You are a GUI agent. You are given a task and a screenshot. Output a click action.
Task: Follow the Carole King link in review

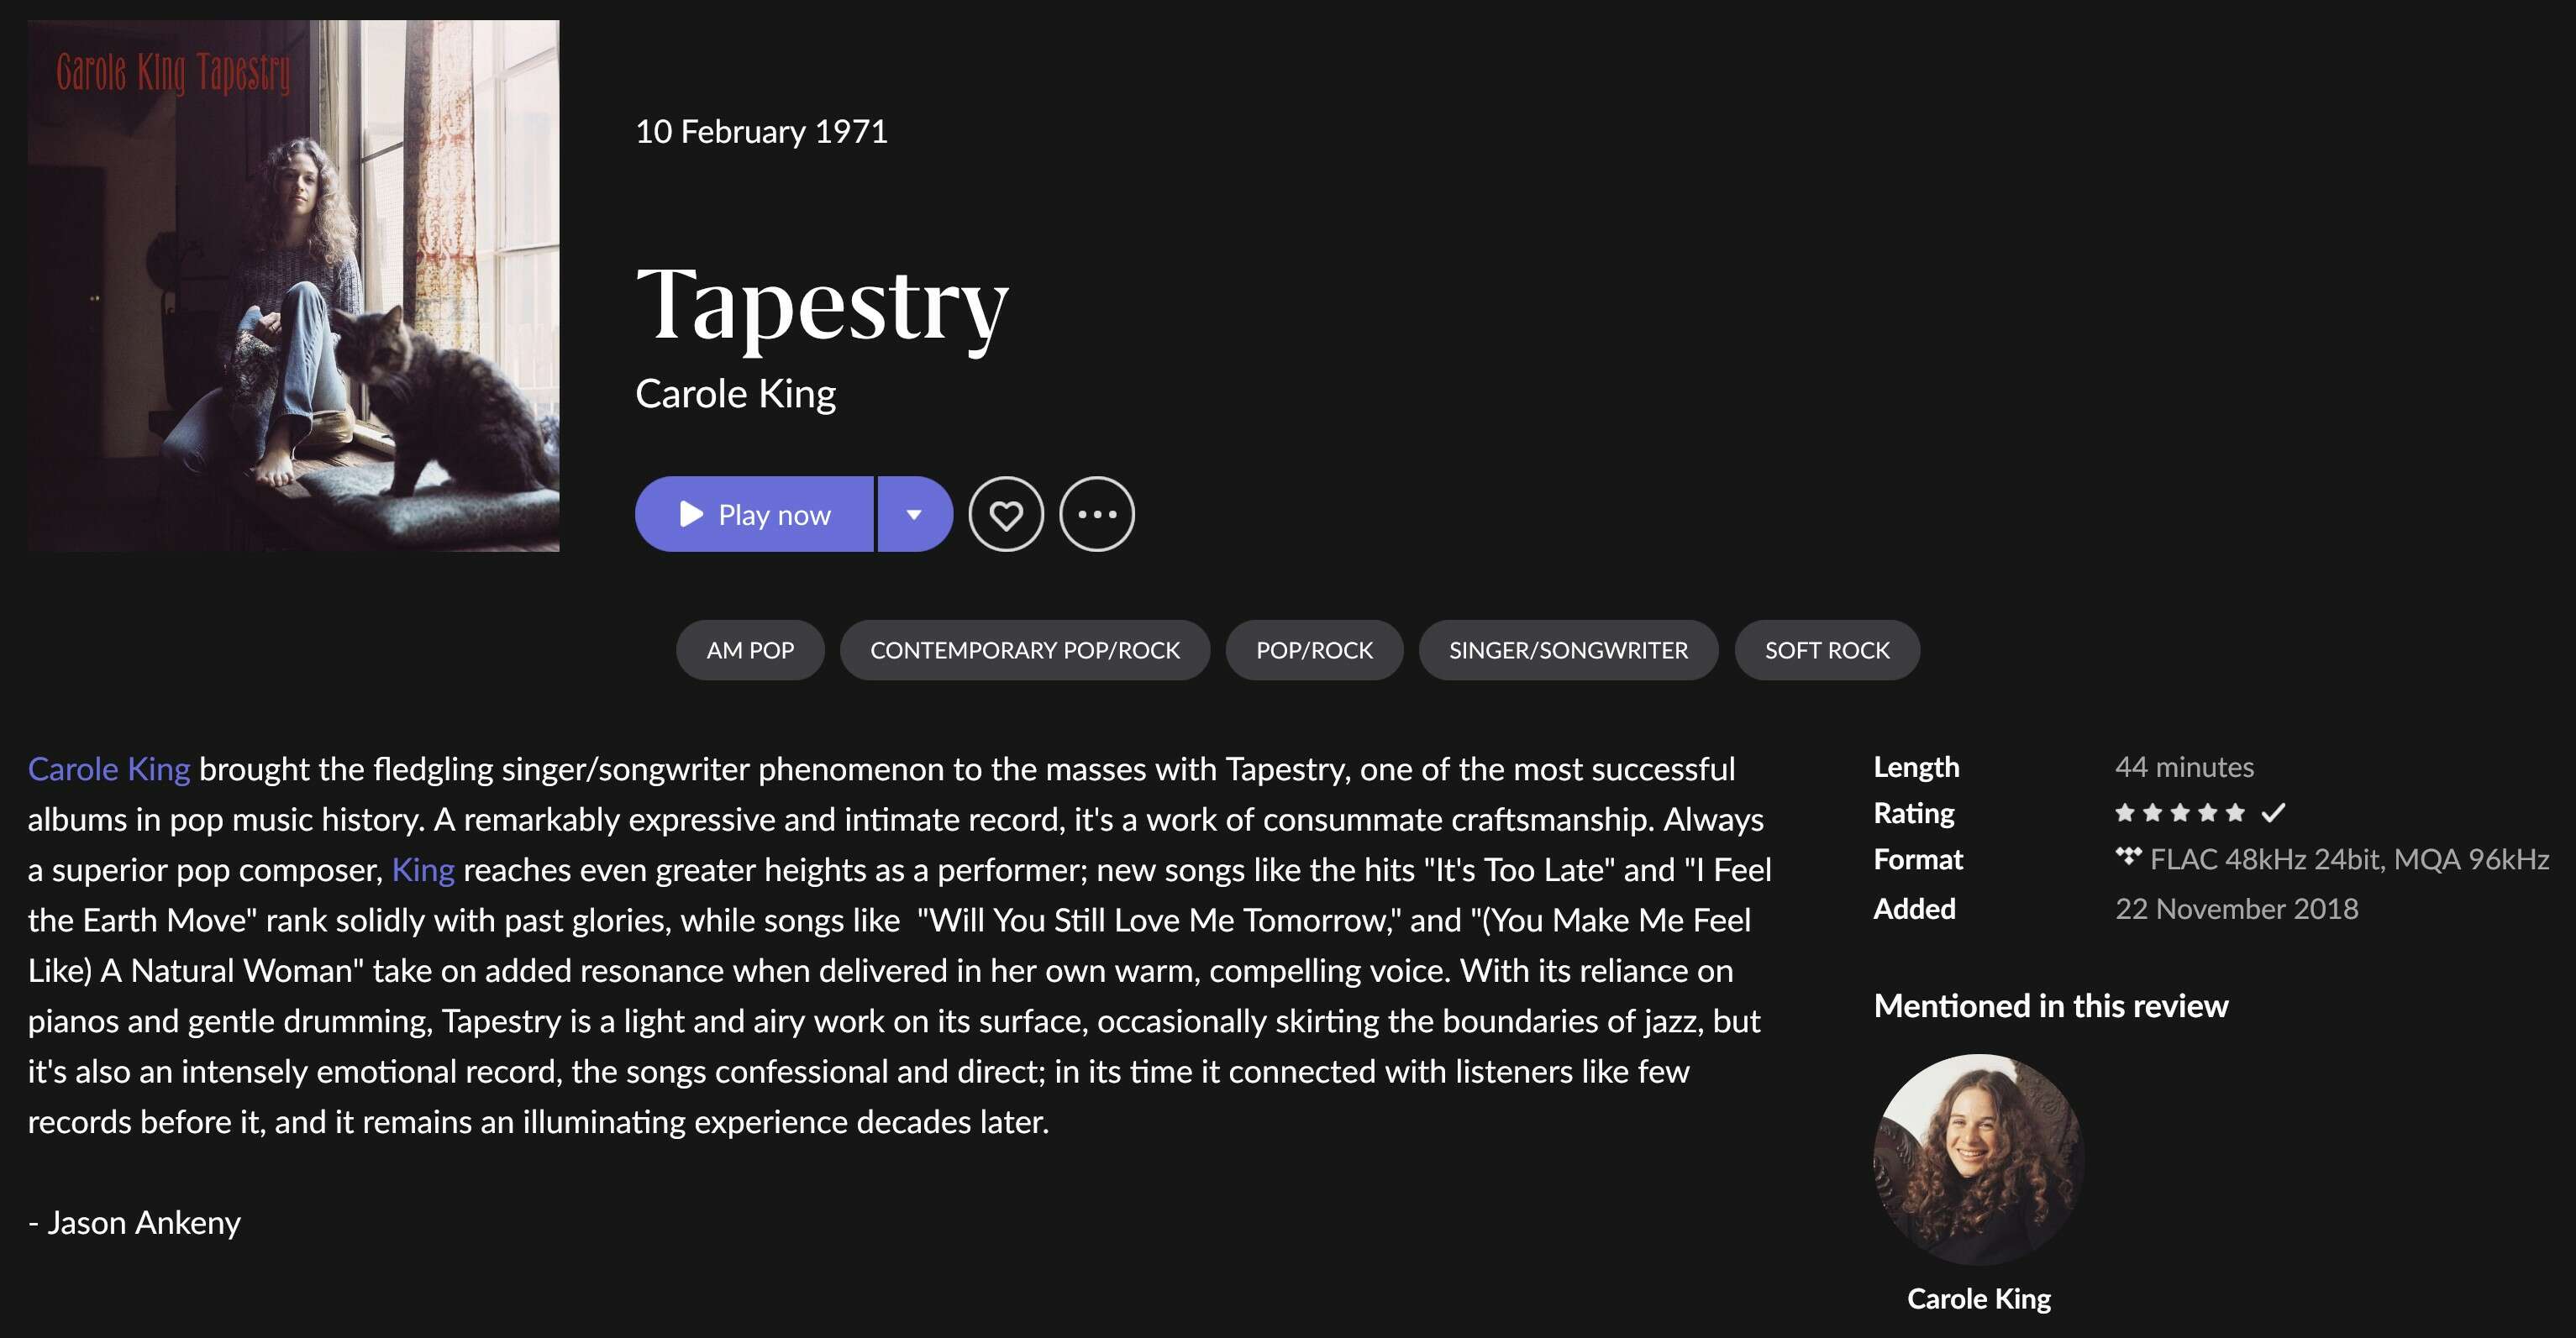click(109, 769)
